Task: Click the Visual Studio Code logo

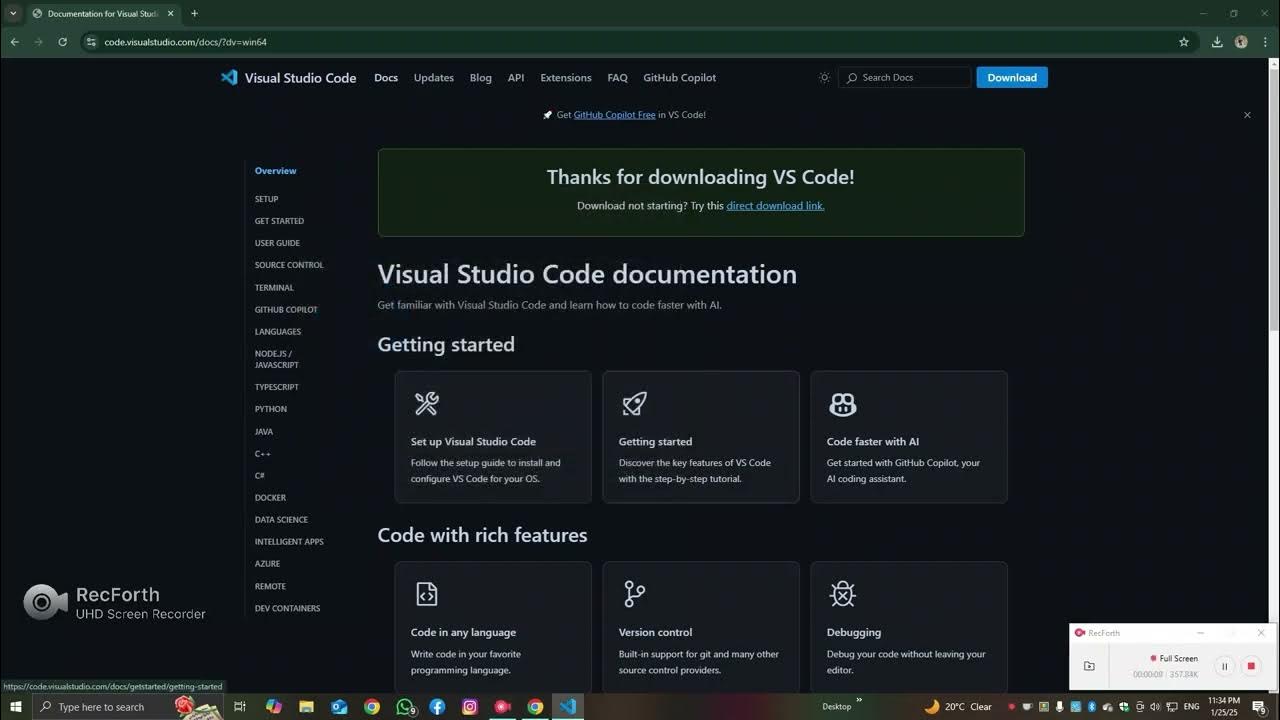Action: point(288,78)
